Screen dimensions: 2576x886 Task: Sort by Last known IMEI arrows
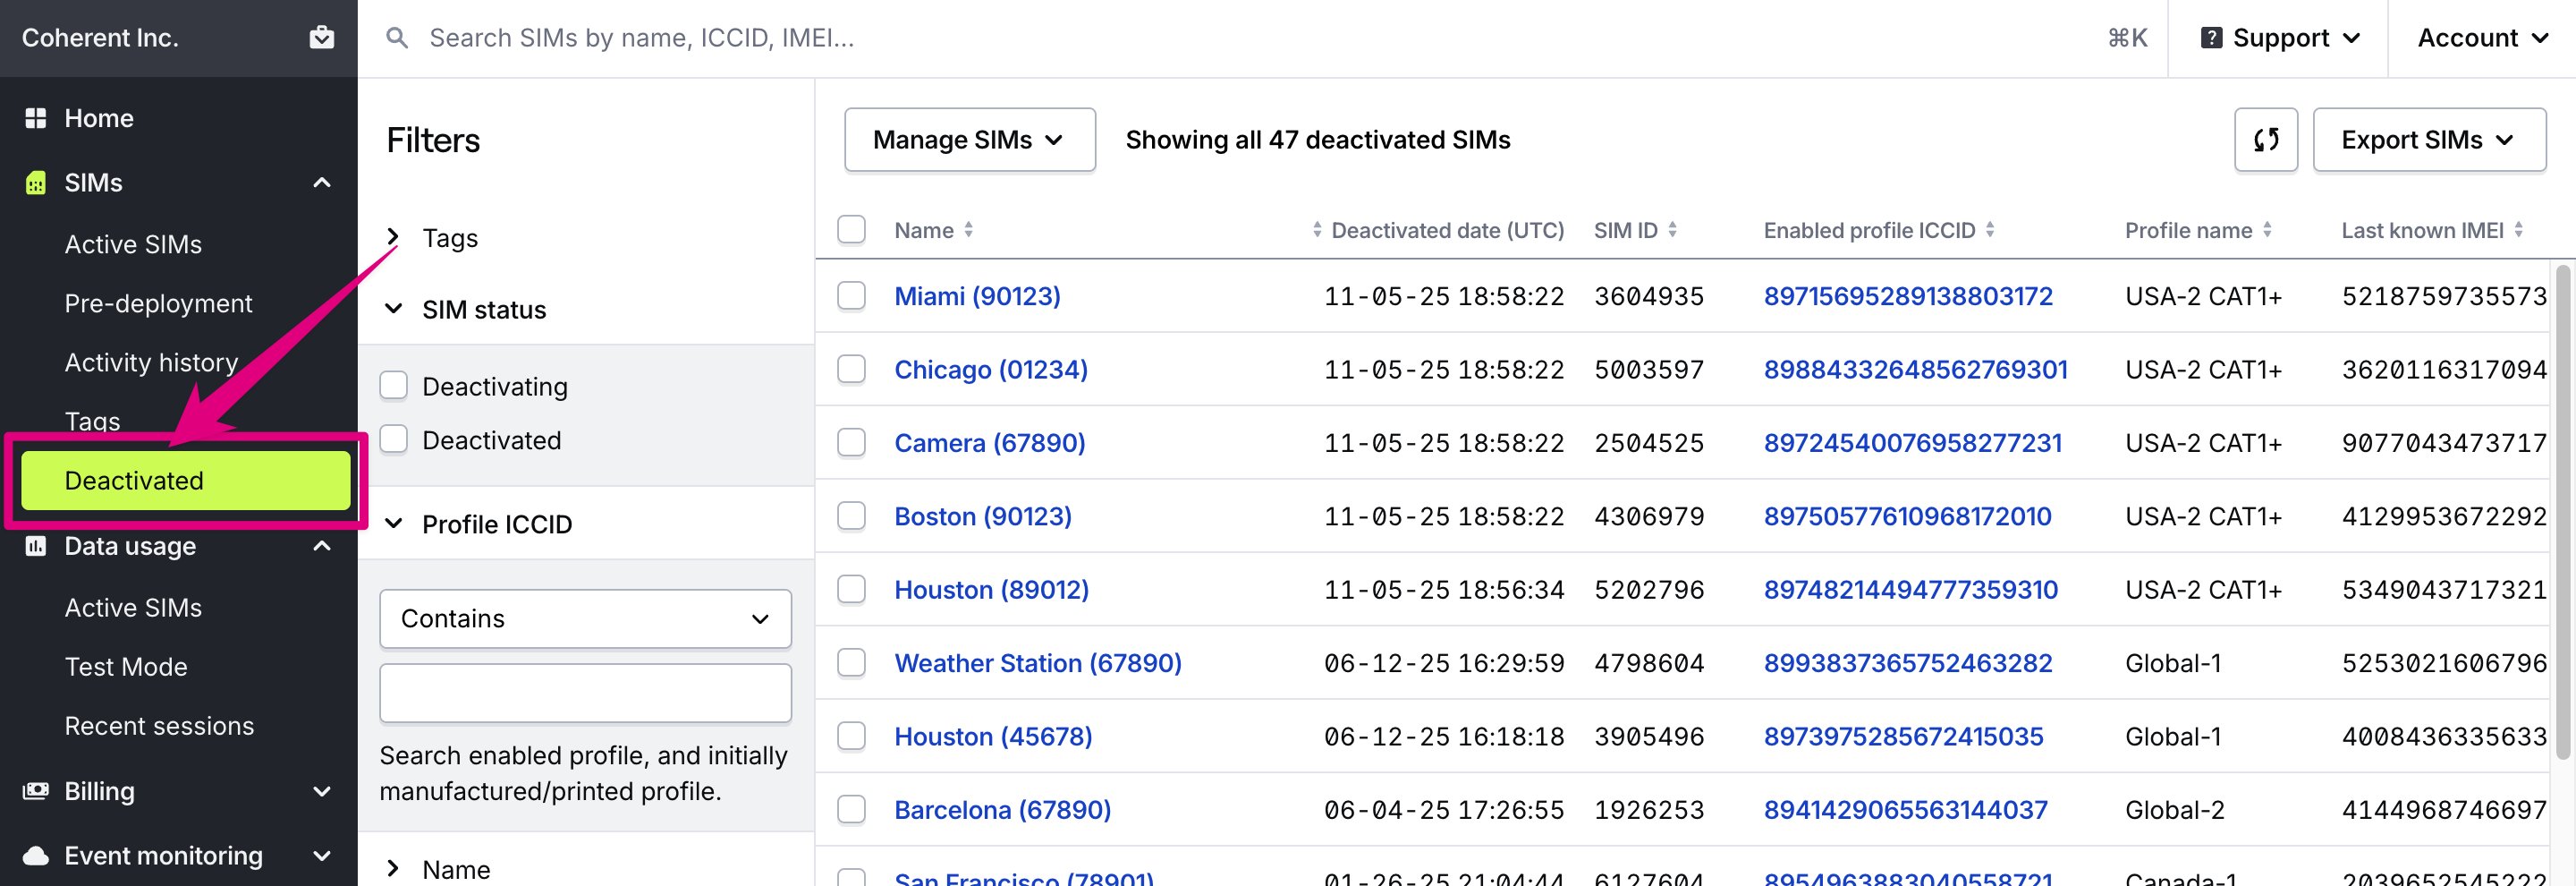coord(2518,230)
